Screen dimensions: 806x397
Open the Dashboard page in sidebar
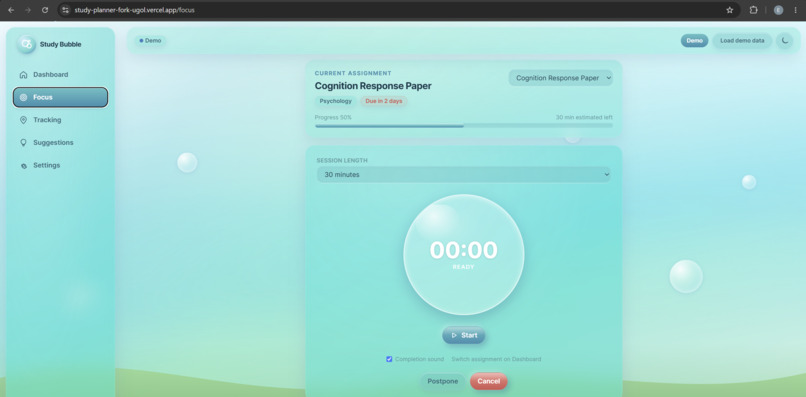click(x=60, y=75)
